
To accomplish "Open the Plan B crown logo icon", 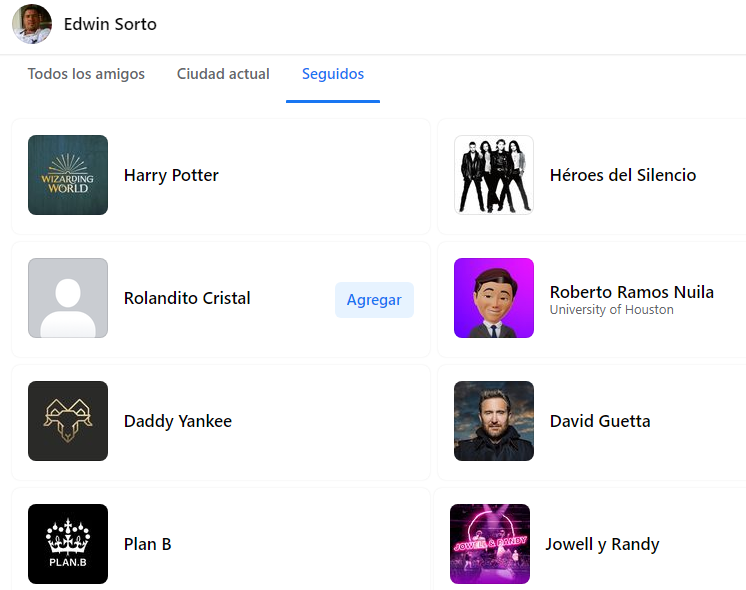I will [x=68, y=544].
